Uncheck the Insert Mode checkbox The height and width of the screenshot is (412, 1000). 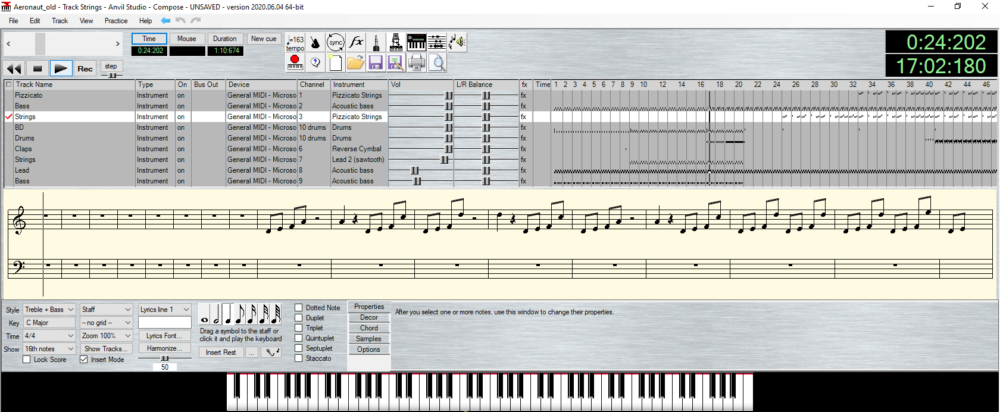84,360
